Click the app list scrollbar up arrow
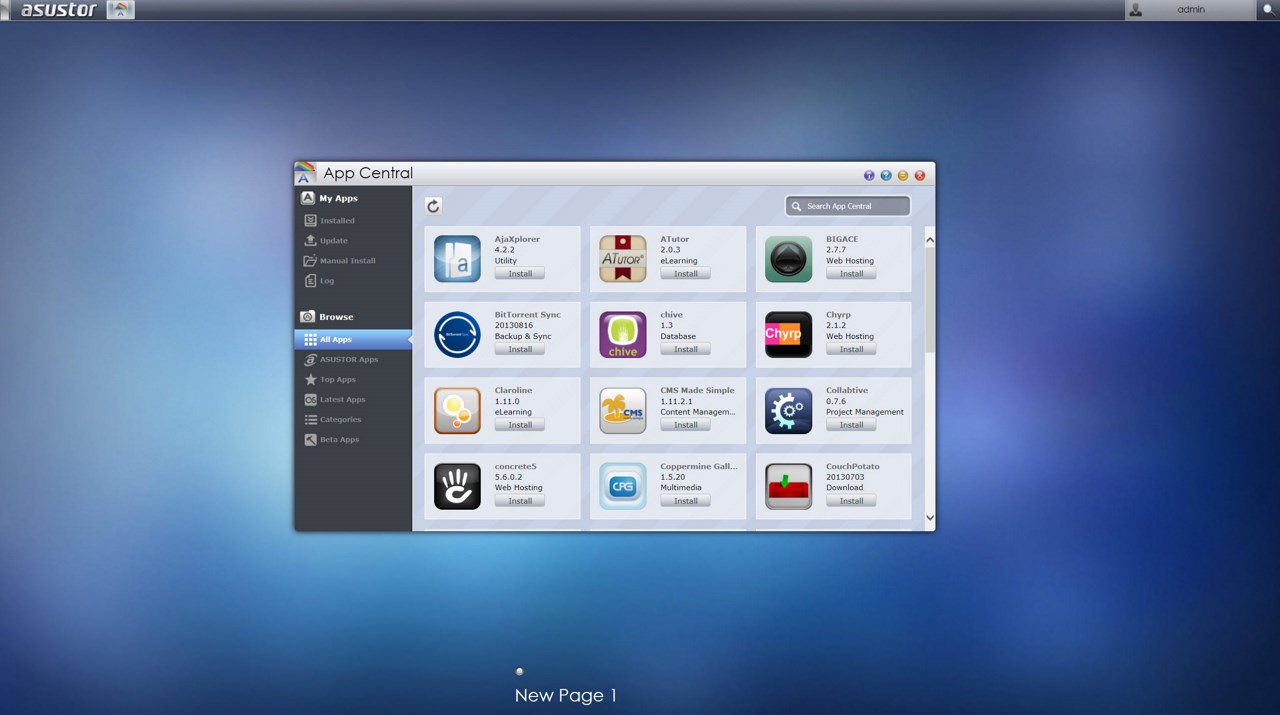The height and width of the screenshot is (715, 1280). 929,240
